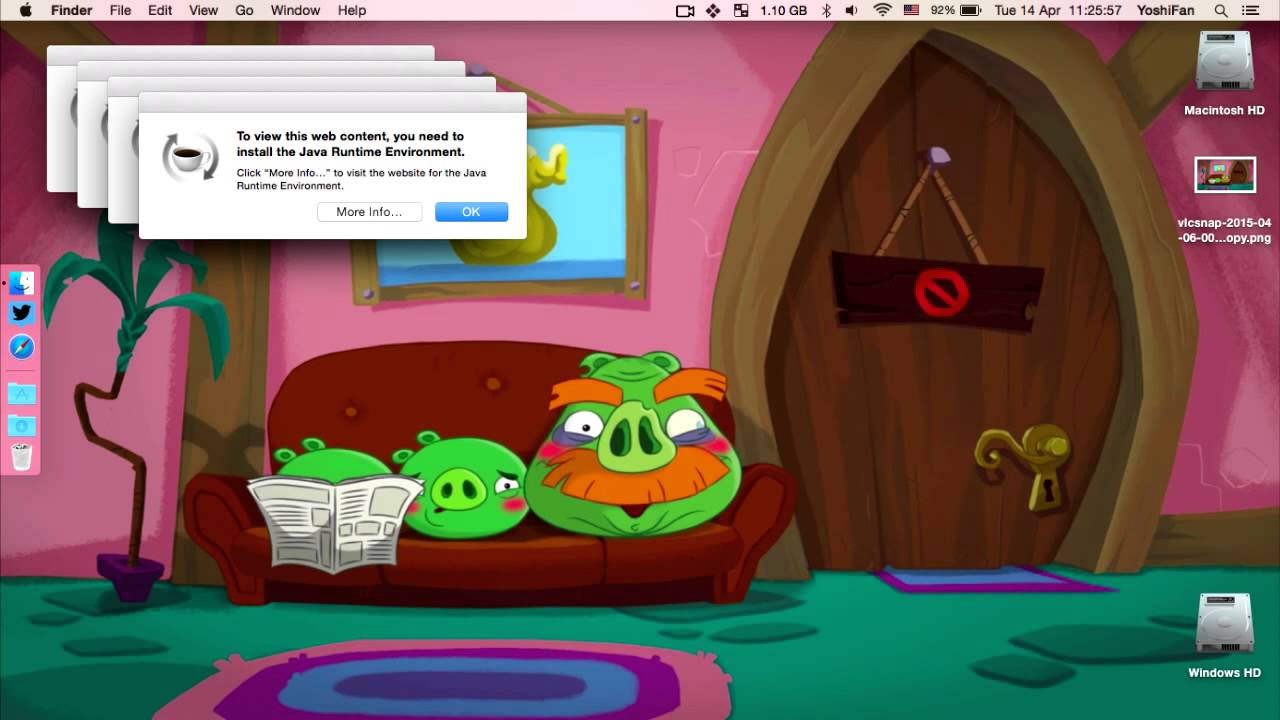Click the camera recording menu bar icon
Screen dimensions: 1280x720
pos(685,10)
